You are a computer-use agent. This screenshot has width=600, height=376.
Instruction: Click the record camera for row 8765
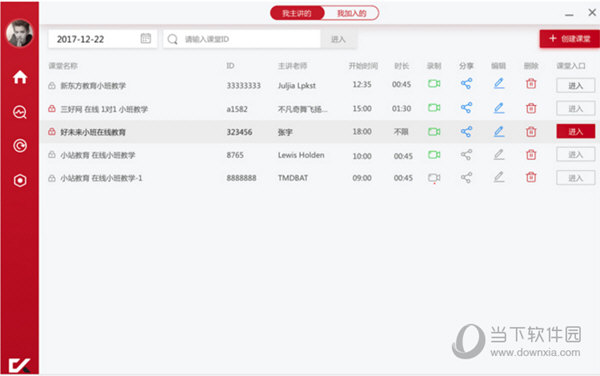coord(434,155)
